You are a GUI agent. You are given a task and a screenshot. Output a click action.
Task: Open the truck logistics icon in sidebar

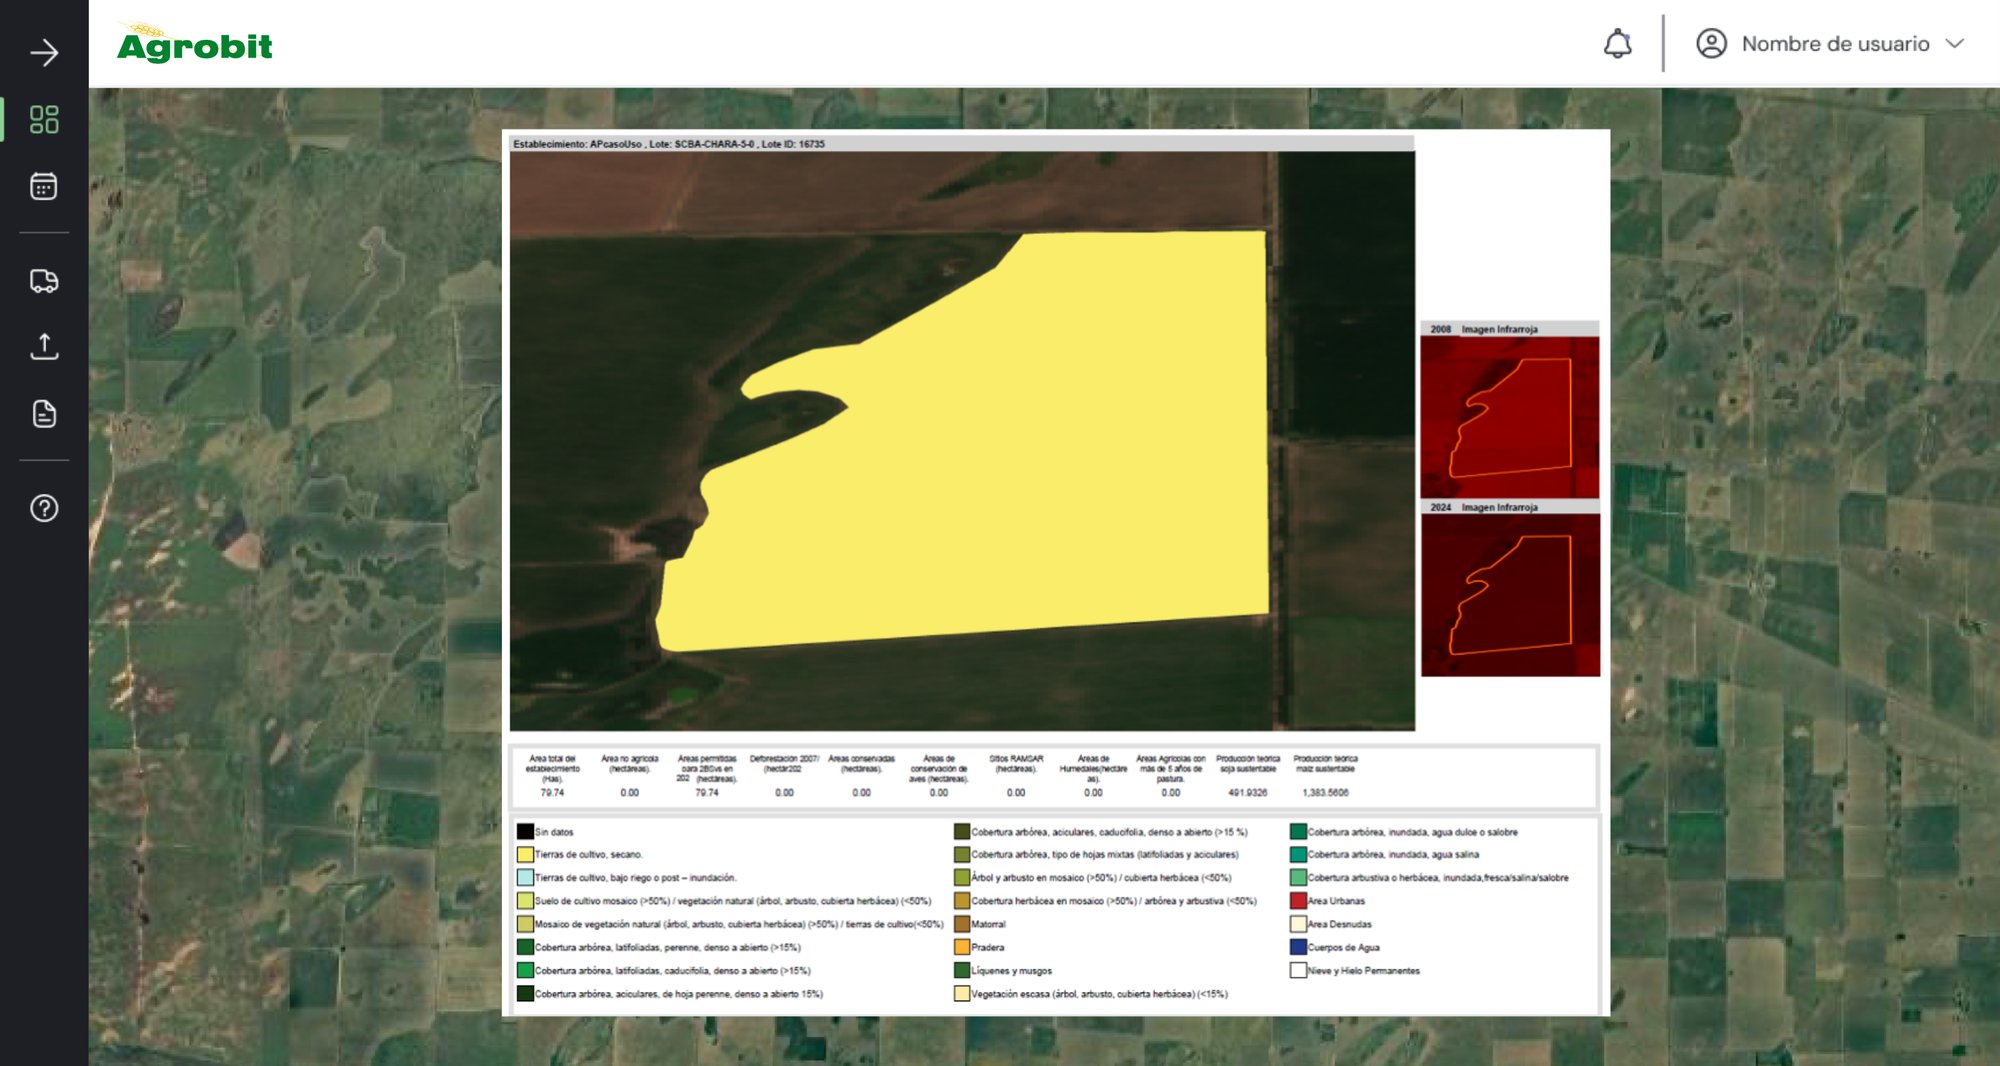[44, 281]
